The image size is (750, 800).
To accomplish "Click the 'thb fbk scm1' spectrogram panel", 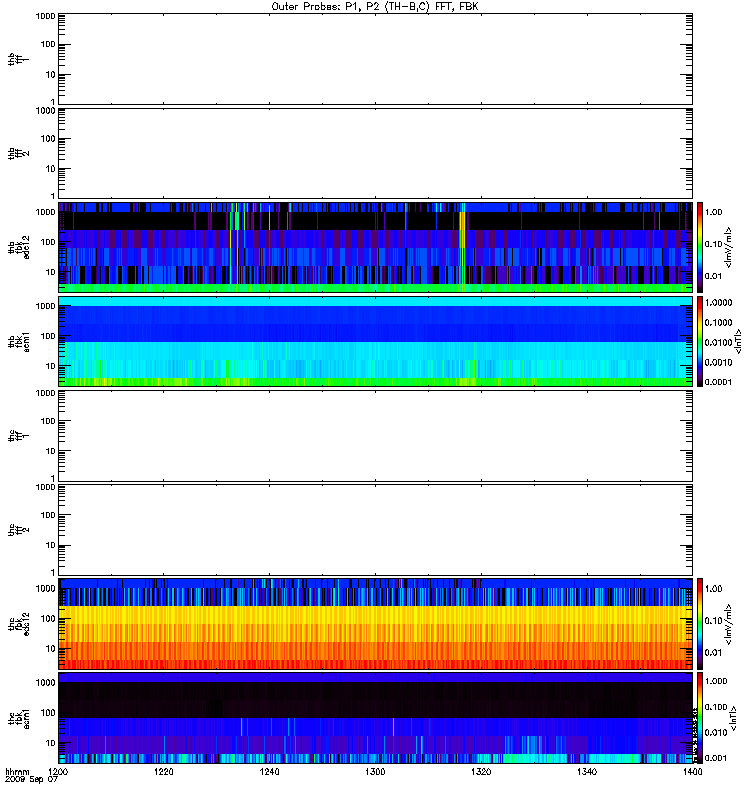I will click(x=376, y=341).
